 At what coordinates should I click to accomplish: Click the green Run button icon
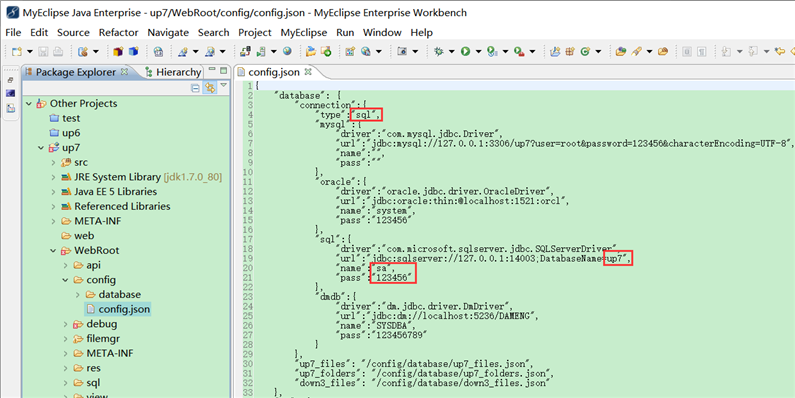click(465, 51)
